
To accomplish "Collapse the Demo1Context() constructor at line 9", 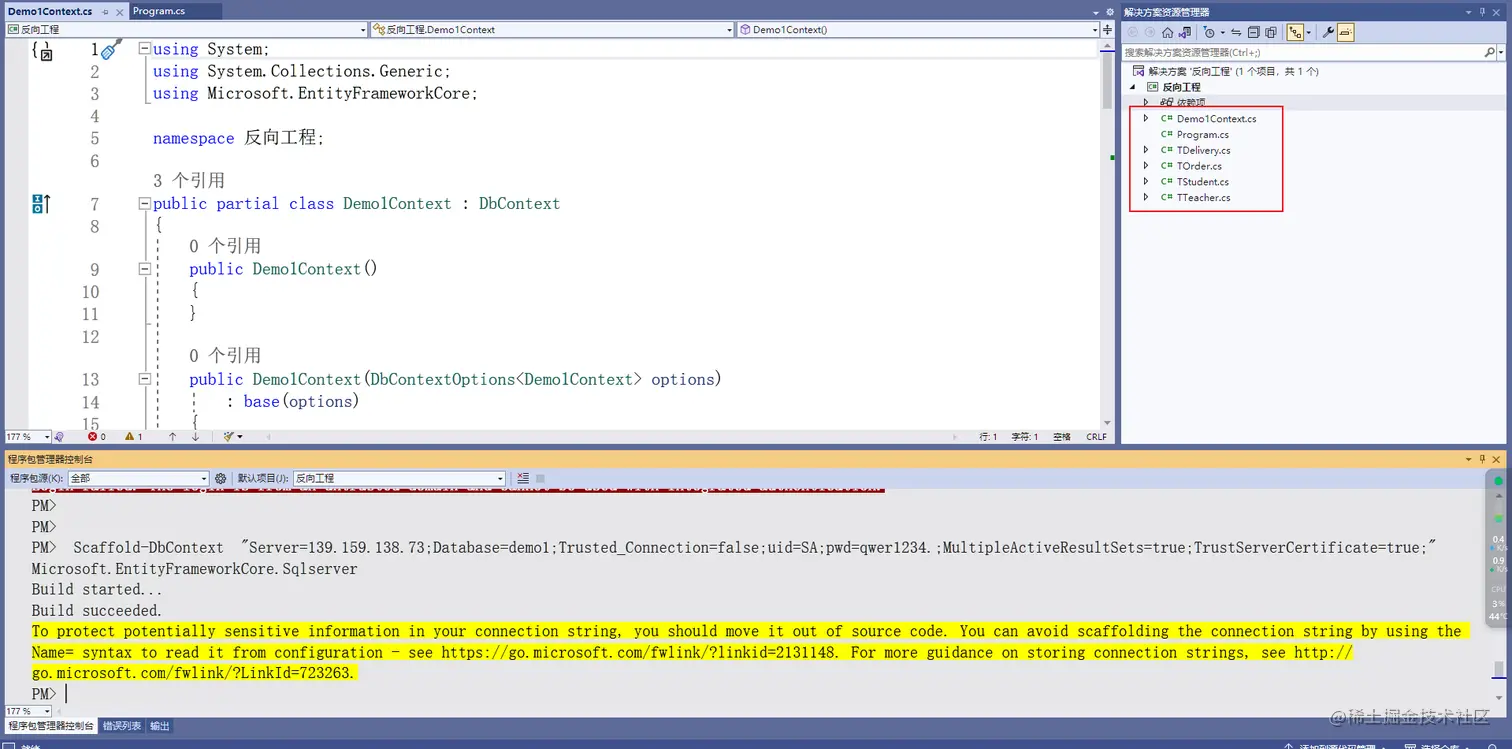I will pyautogui.click(x=144, y=269).
